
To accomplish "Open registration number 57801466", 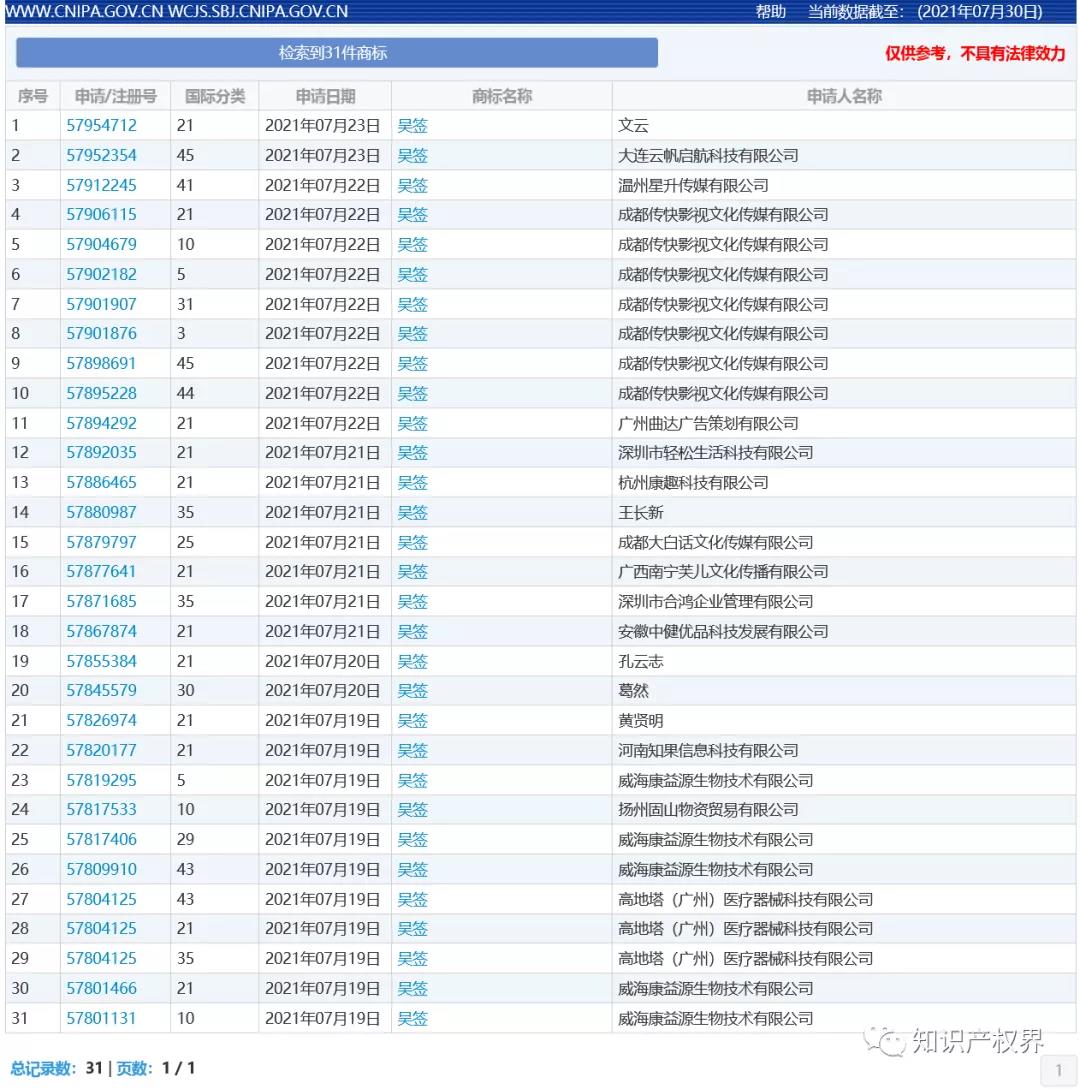I will click(101, 988).
